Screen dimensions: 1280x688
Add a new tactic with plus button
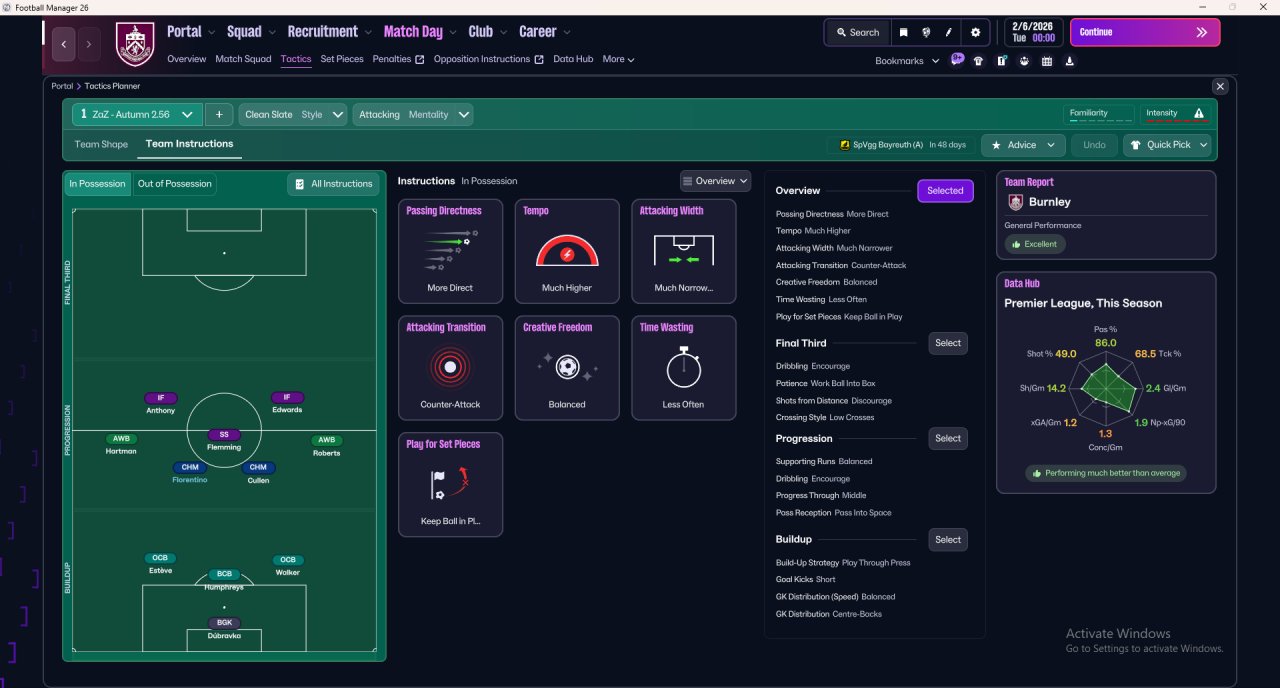click(x=219, y=114)
